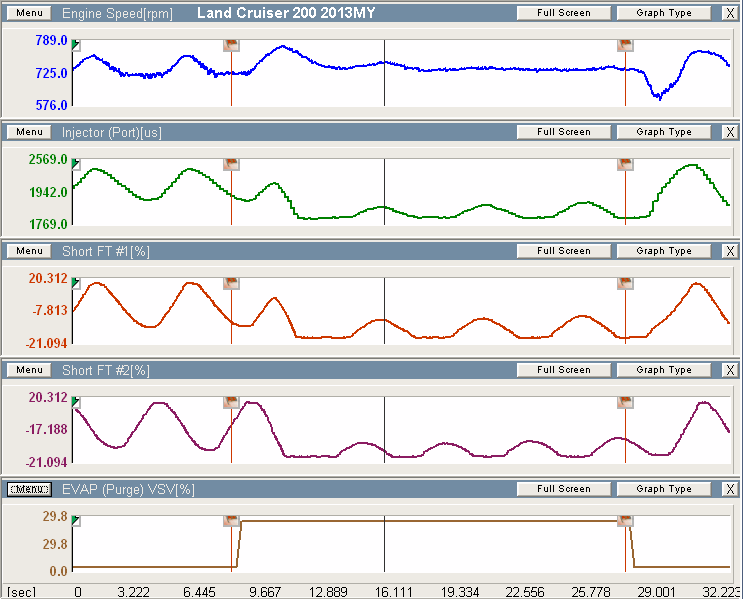This screenshot has height=599, width=743.
Task: Remove the EVAP (Purge) VSV graph panel
Action: [729, 489]
